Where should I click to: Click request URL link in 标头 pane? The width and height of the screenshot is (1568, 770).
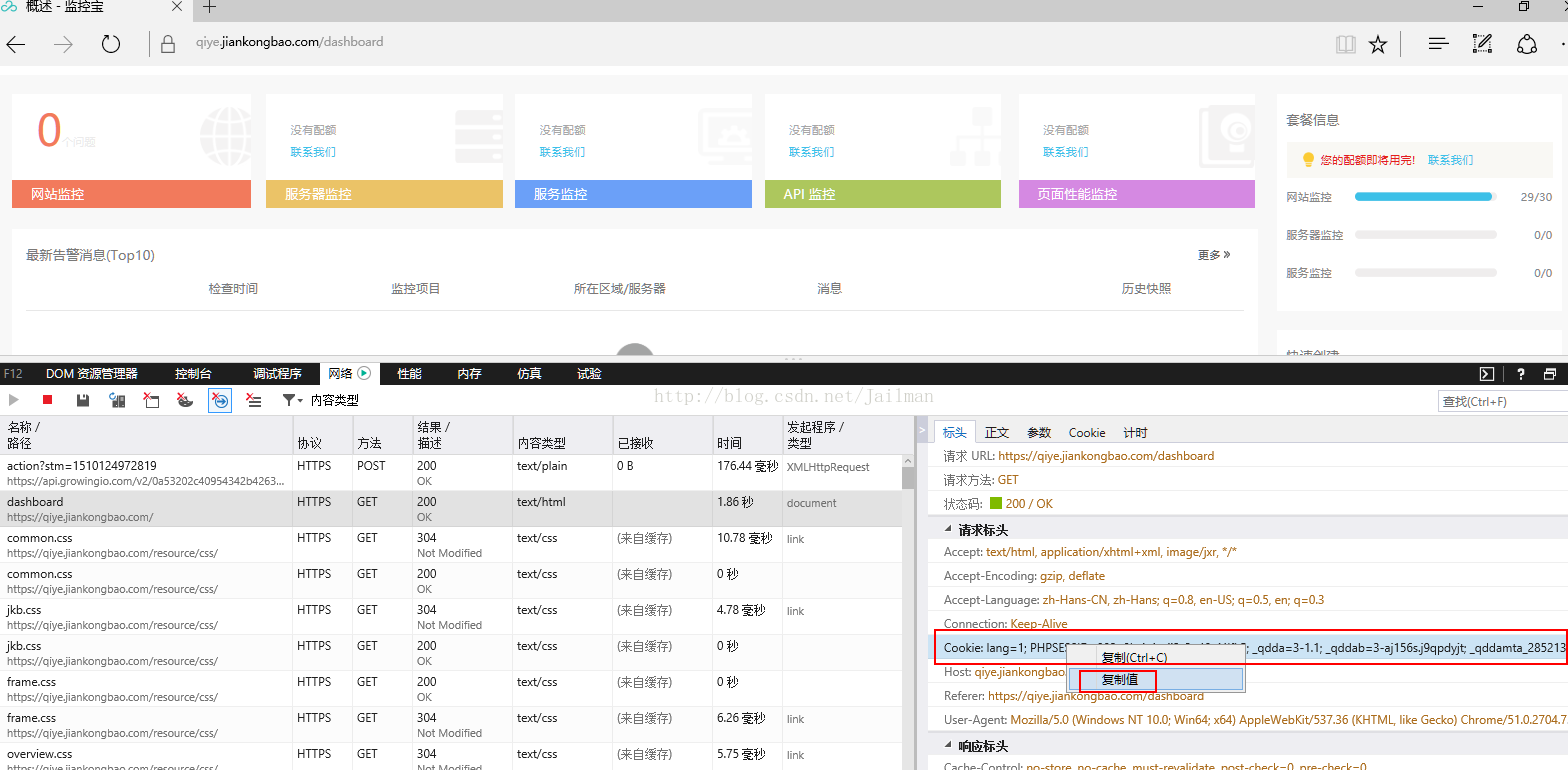pos(1106,456)
